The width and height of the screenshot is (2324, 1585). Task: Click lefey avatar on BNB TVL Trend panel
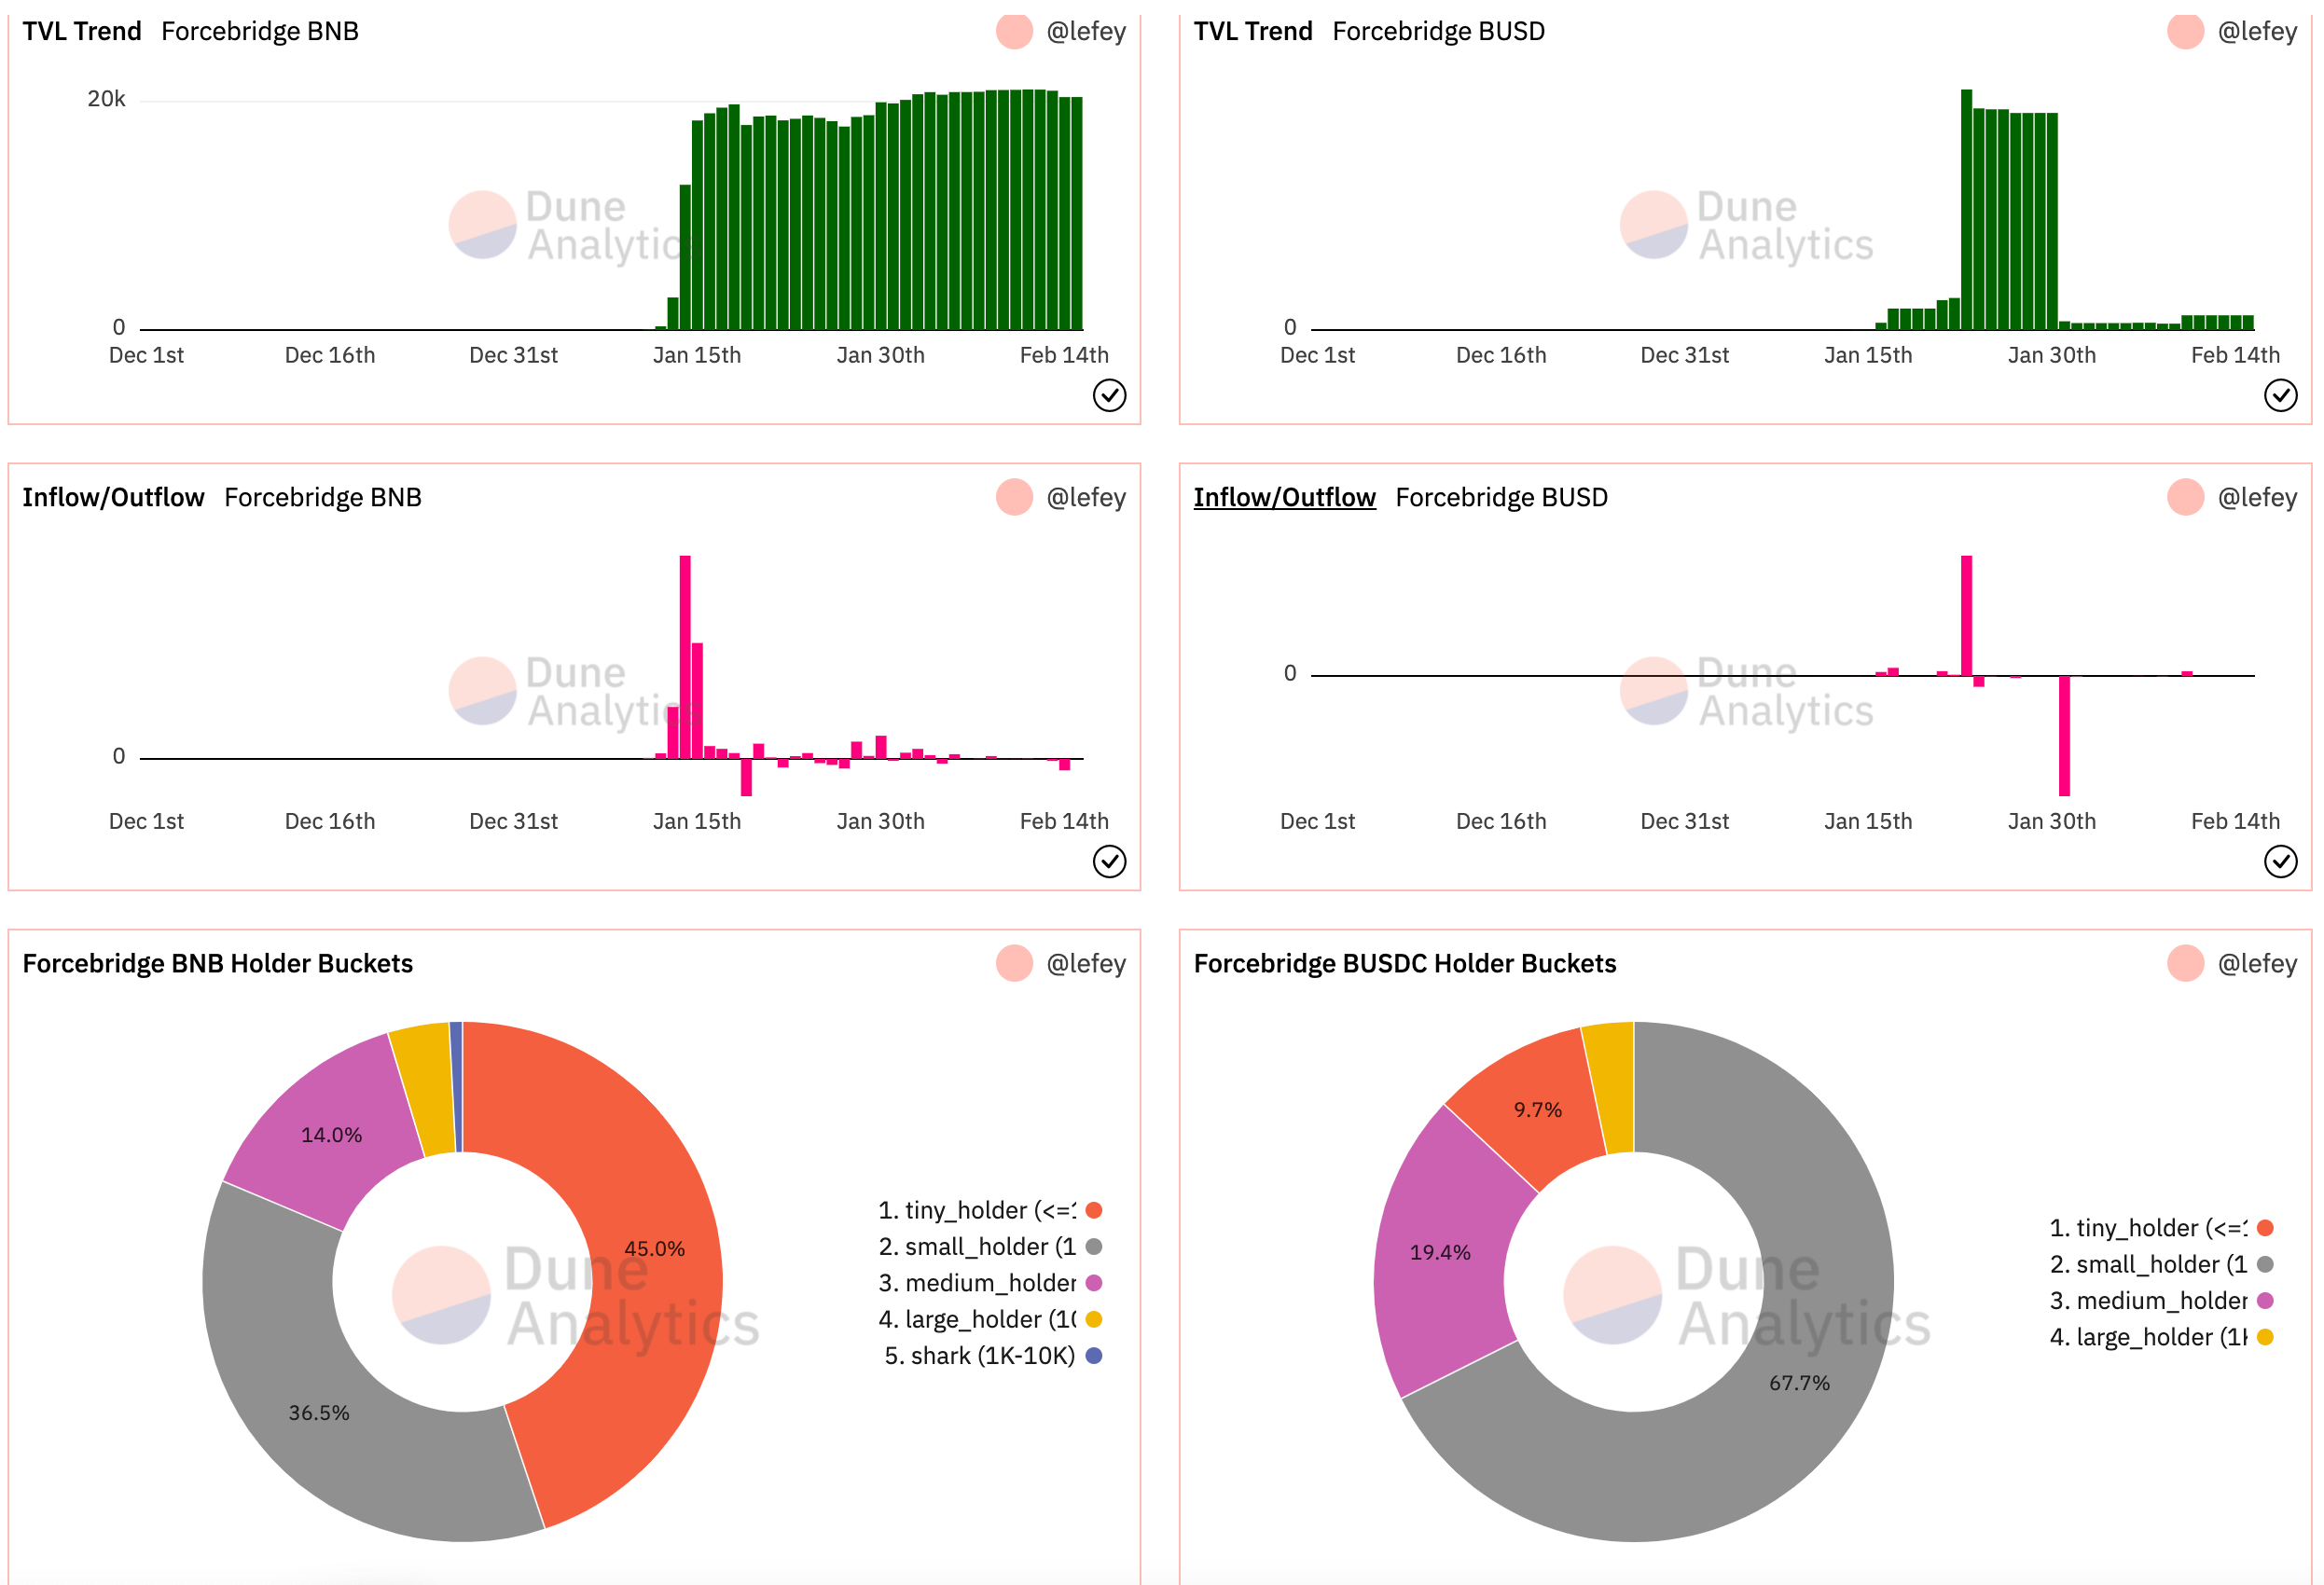(1014, 31)
